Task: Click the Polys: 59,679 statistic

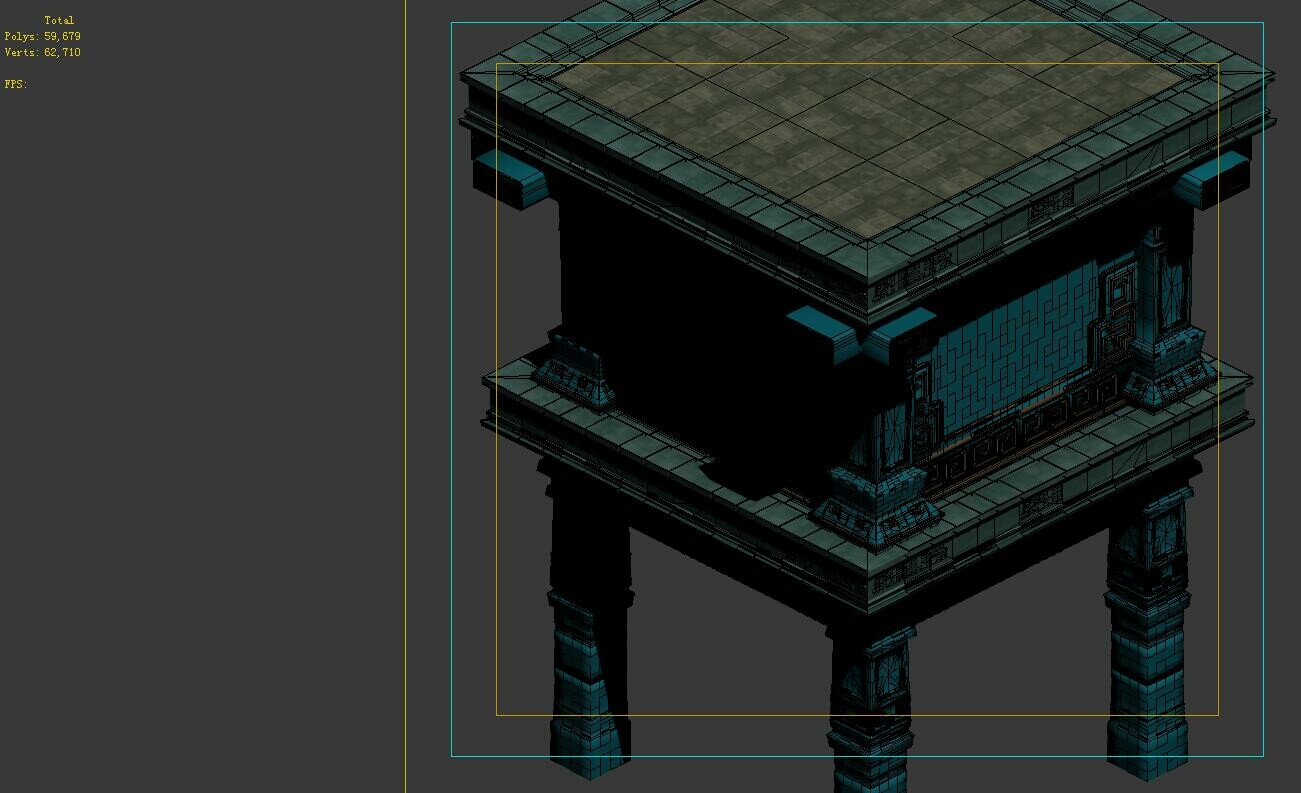Action: [43, 35]
